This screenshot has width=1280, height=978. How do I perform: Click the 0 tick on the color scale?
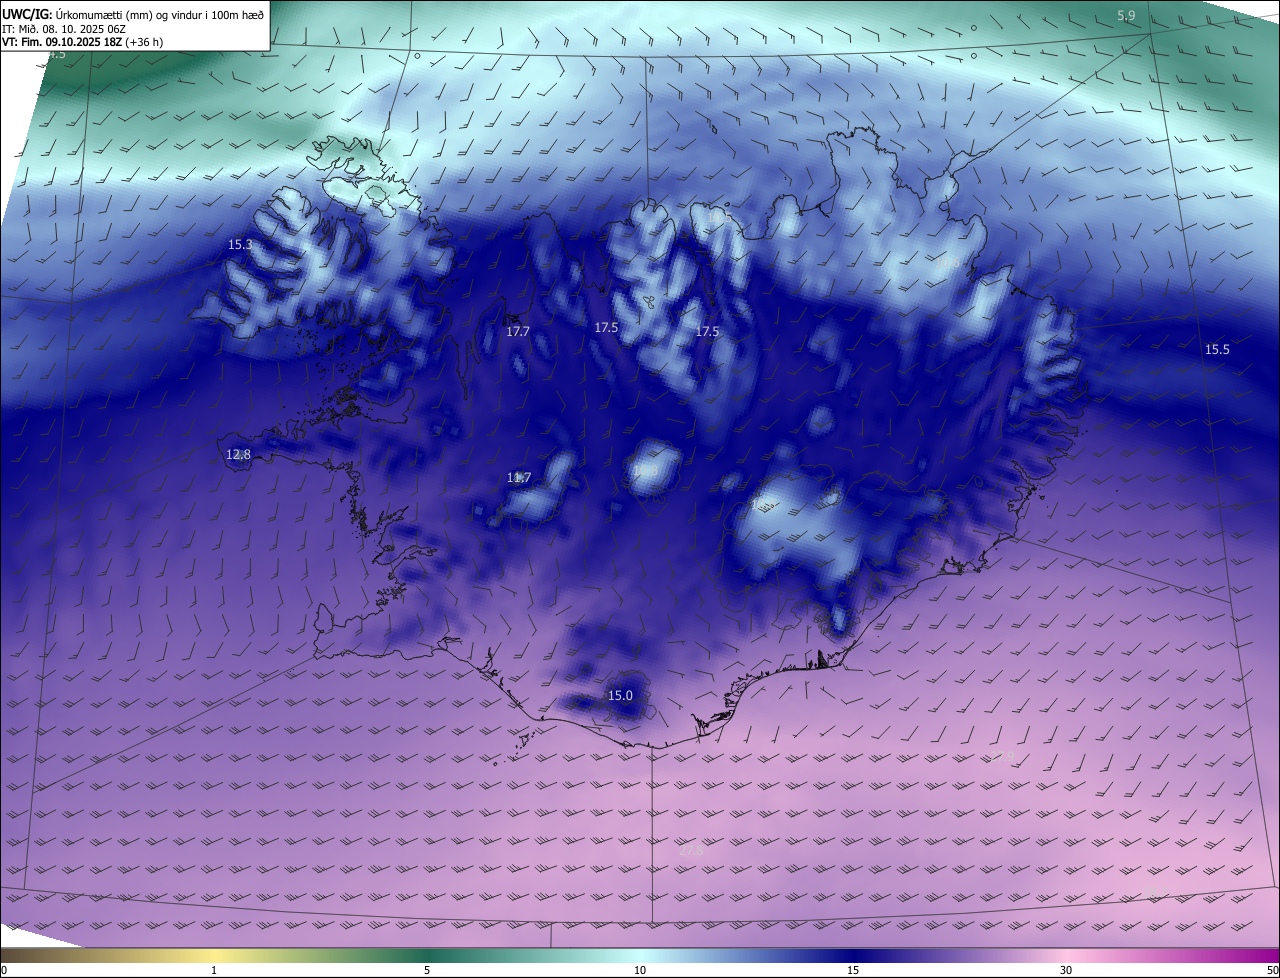4,970
